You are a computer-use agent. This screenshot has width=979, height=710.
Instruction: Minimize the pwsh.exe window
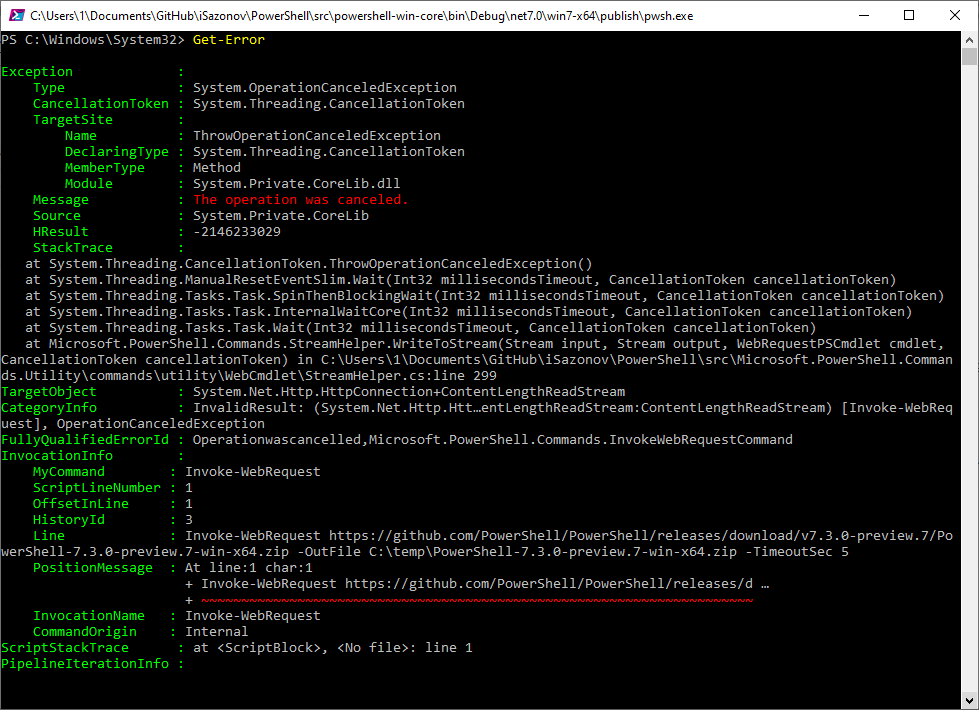click(864, 16)
